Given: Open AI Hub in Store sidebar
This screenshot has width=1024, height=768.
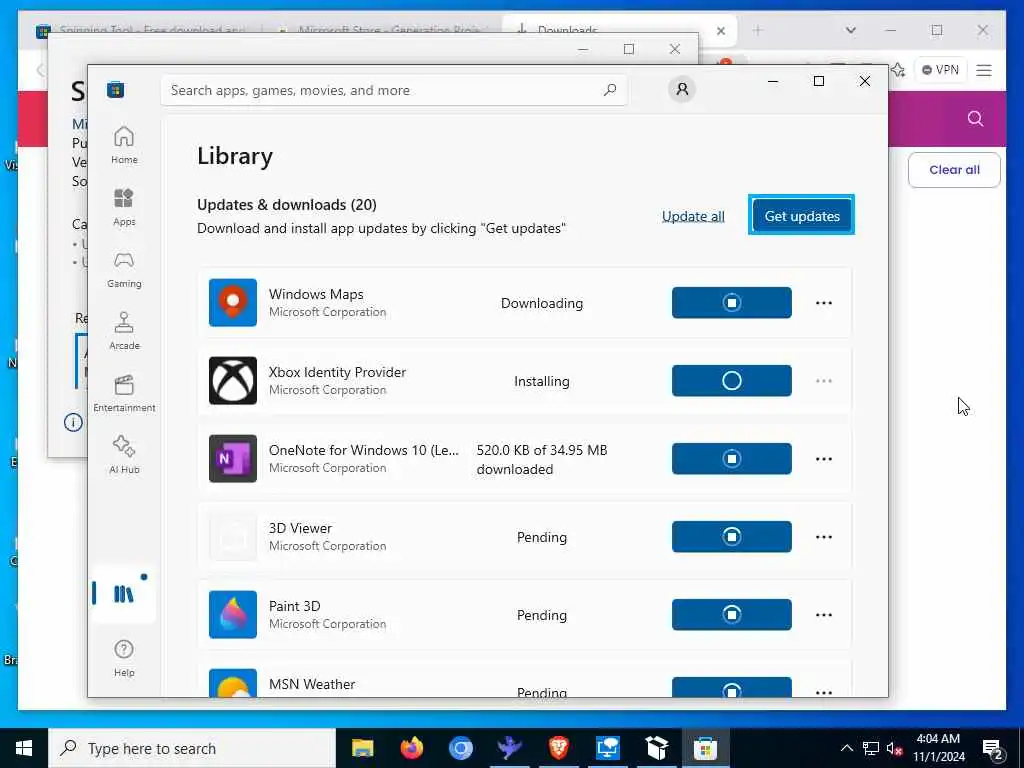Looking at the screenshot, I should click(124, 455).
